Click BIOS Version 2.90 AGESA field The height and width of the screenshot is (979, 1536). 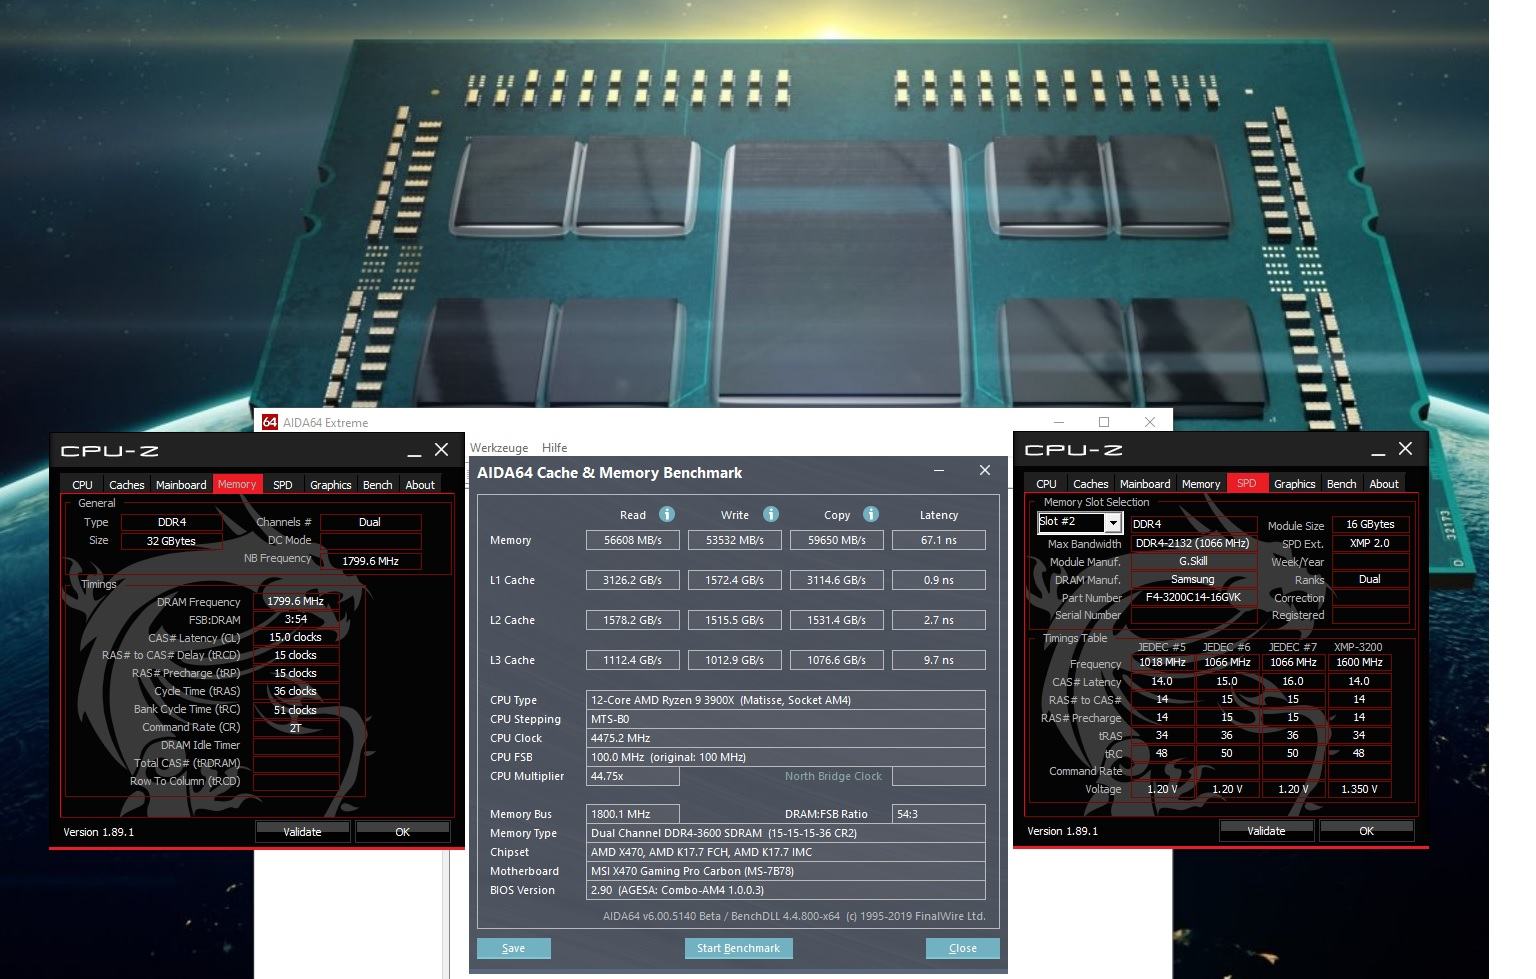(x=786, y=890)
